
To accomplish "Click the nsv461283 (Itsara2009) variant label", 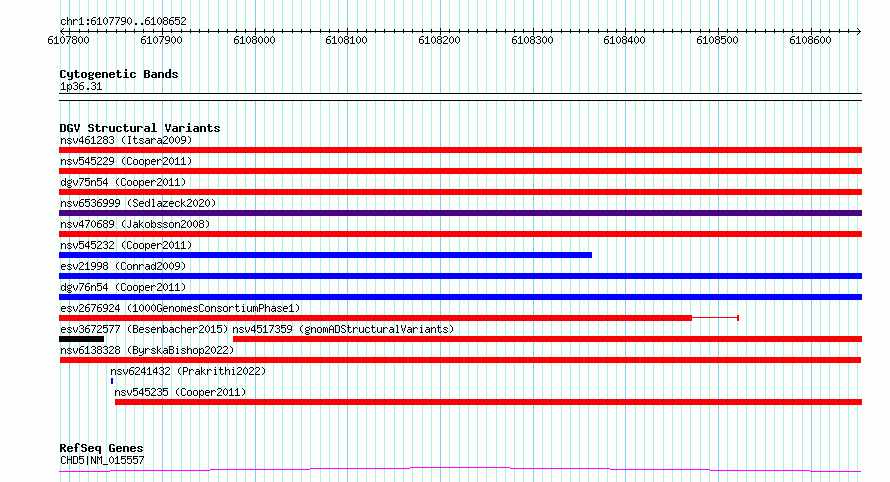I will pos(126,140).
